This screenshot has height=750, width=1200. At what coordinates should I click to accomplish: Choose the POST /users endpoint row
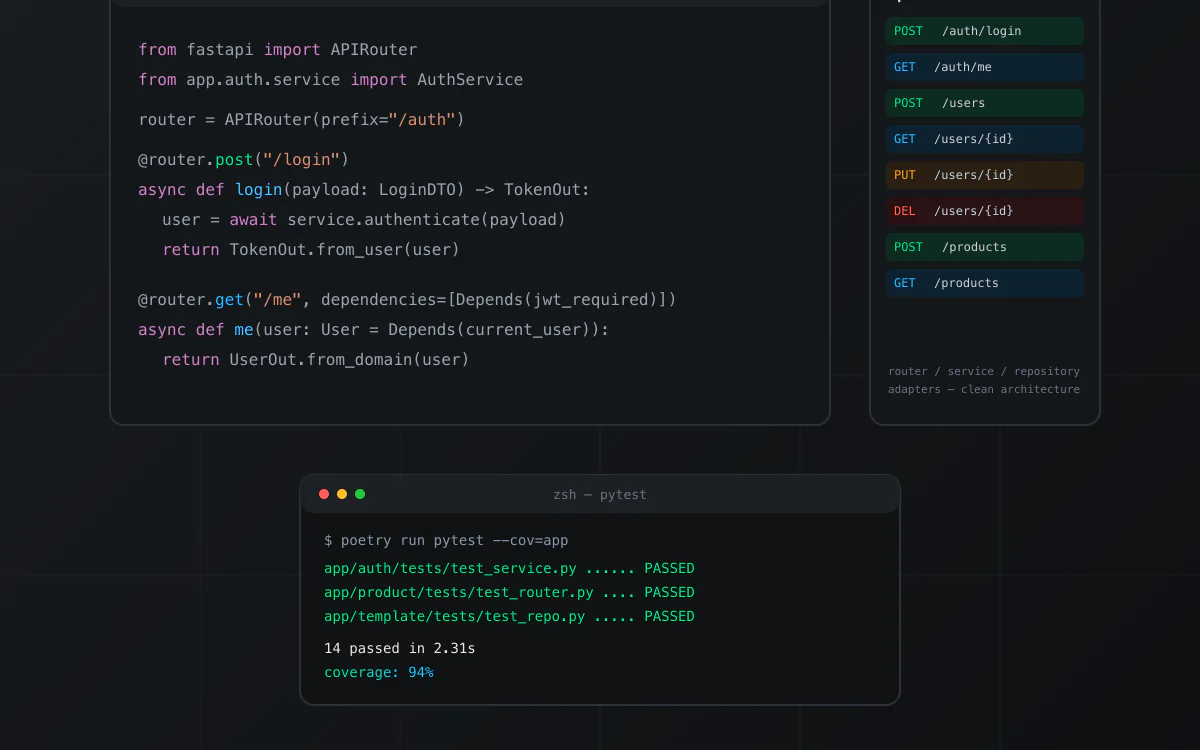[x=985, y=103]
